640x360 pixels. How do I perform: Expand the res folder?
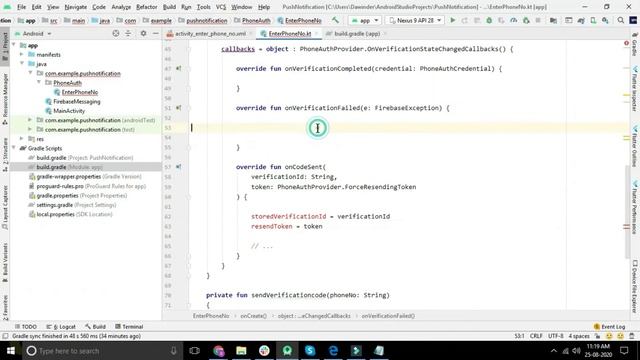click(22, 139)
